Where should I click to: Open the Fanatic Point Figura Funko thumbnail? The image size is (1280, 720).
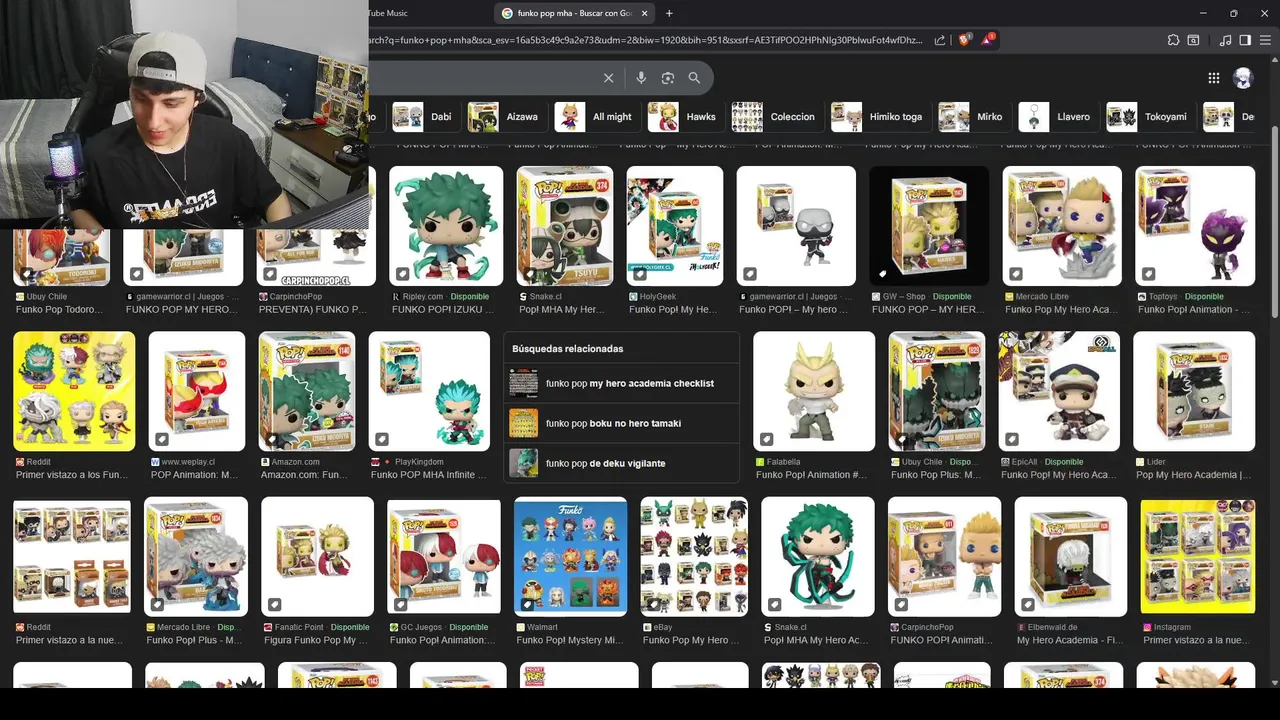click(x=317, y=556)
